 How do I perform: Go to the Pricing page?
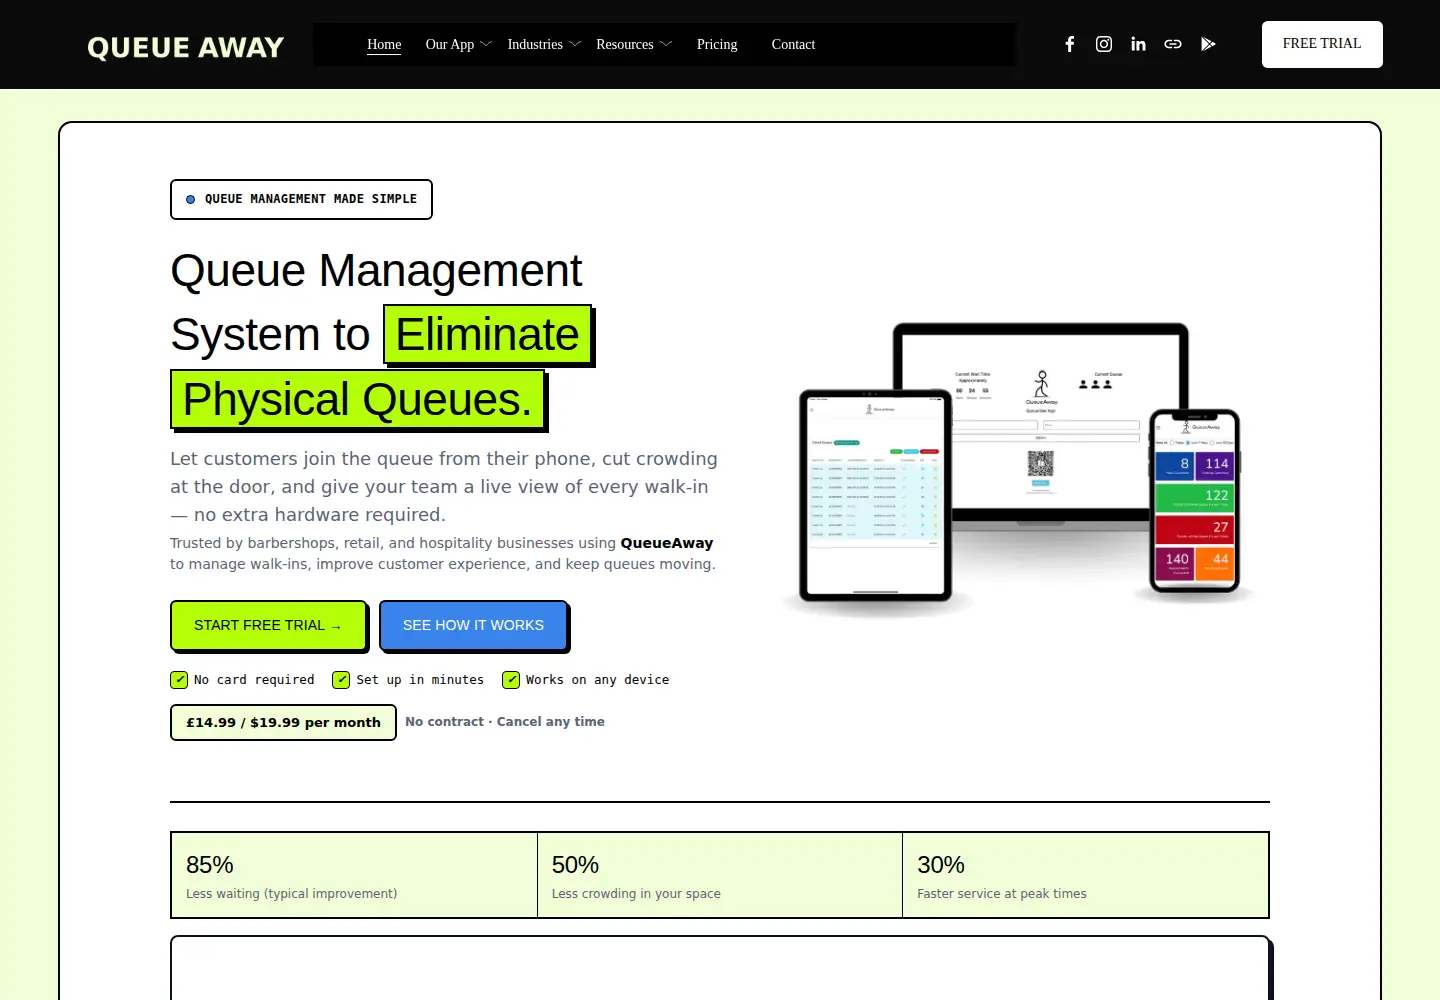tap(717, 44)
